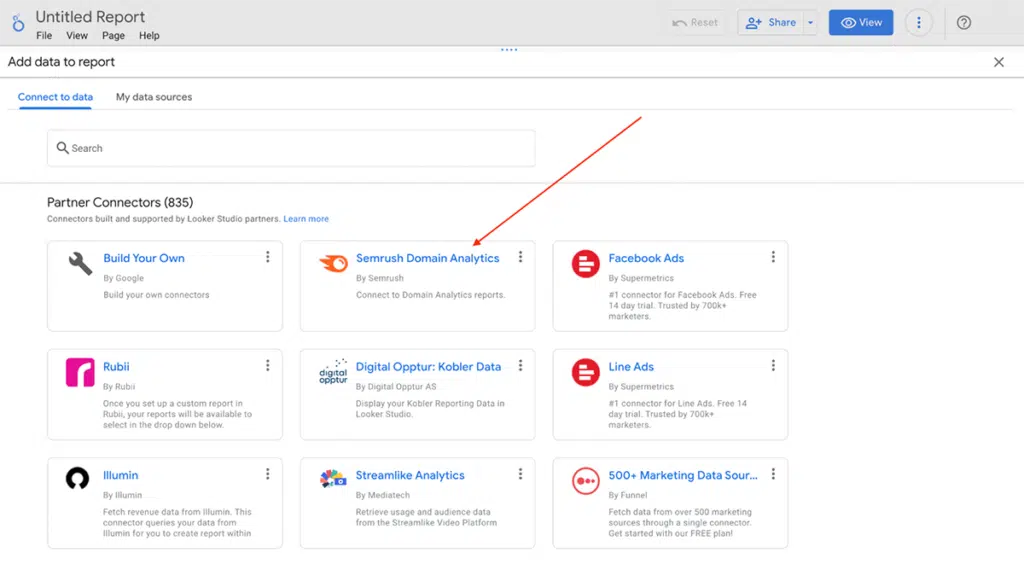Viewport: 1024px width, 564px height.
Task: Switch to the Connect to data tab
Action: tap(55, 97)
